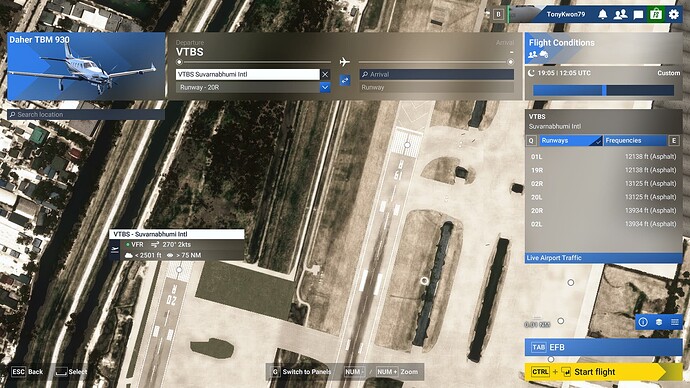Viewport: 690px width, 388px height.
Task: Open the chat message icon
Action: pyautogui.click(x=638, y=15)
